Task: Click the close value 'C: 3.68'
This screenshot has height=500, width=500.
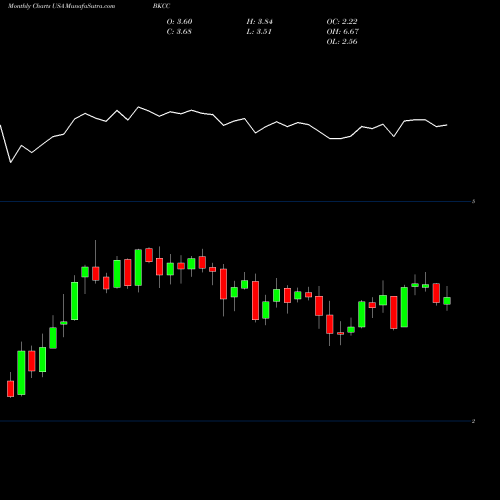Action: [x=179, y=32]
